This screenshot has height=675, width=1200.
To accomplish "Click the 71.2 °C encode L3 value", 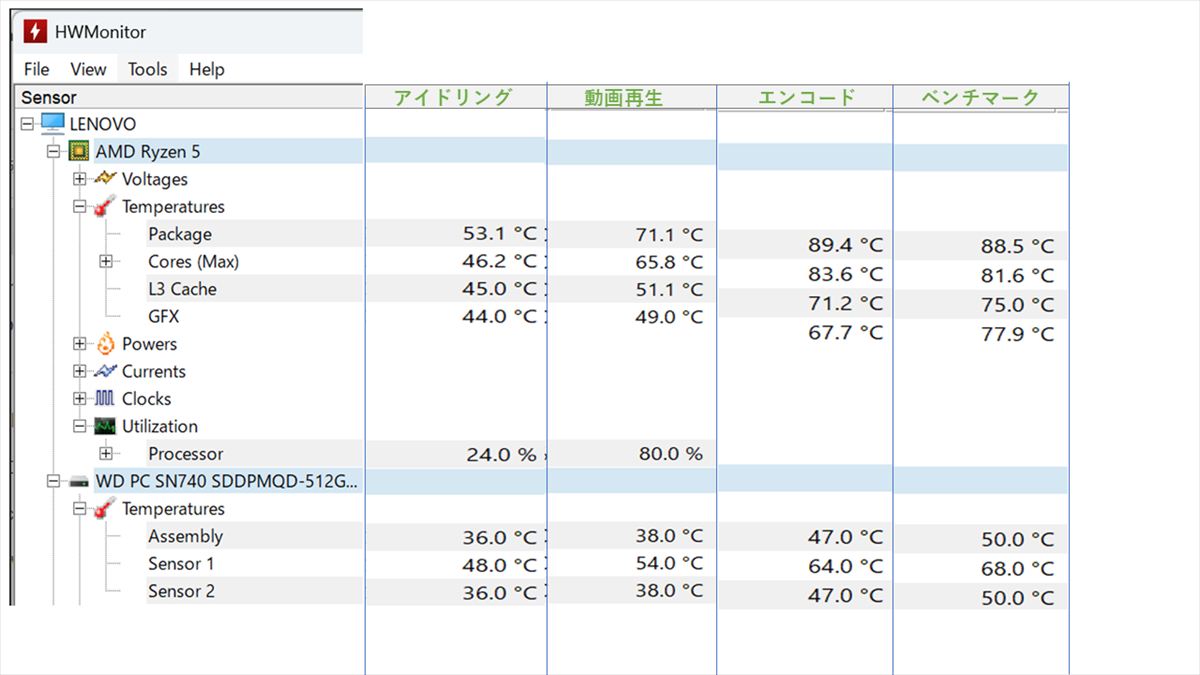I will point(846,303).
